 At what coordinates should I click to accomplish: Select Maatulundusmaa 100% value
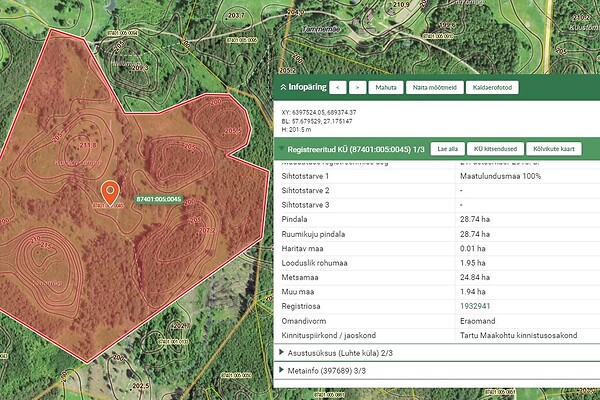500,176
